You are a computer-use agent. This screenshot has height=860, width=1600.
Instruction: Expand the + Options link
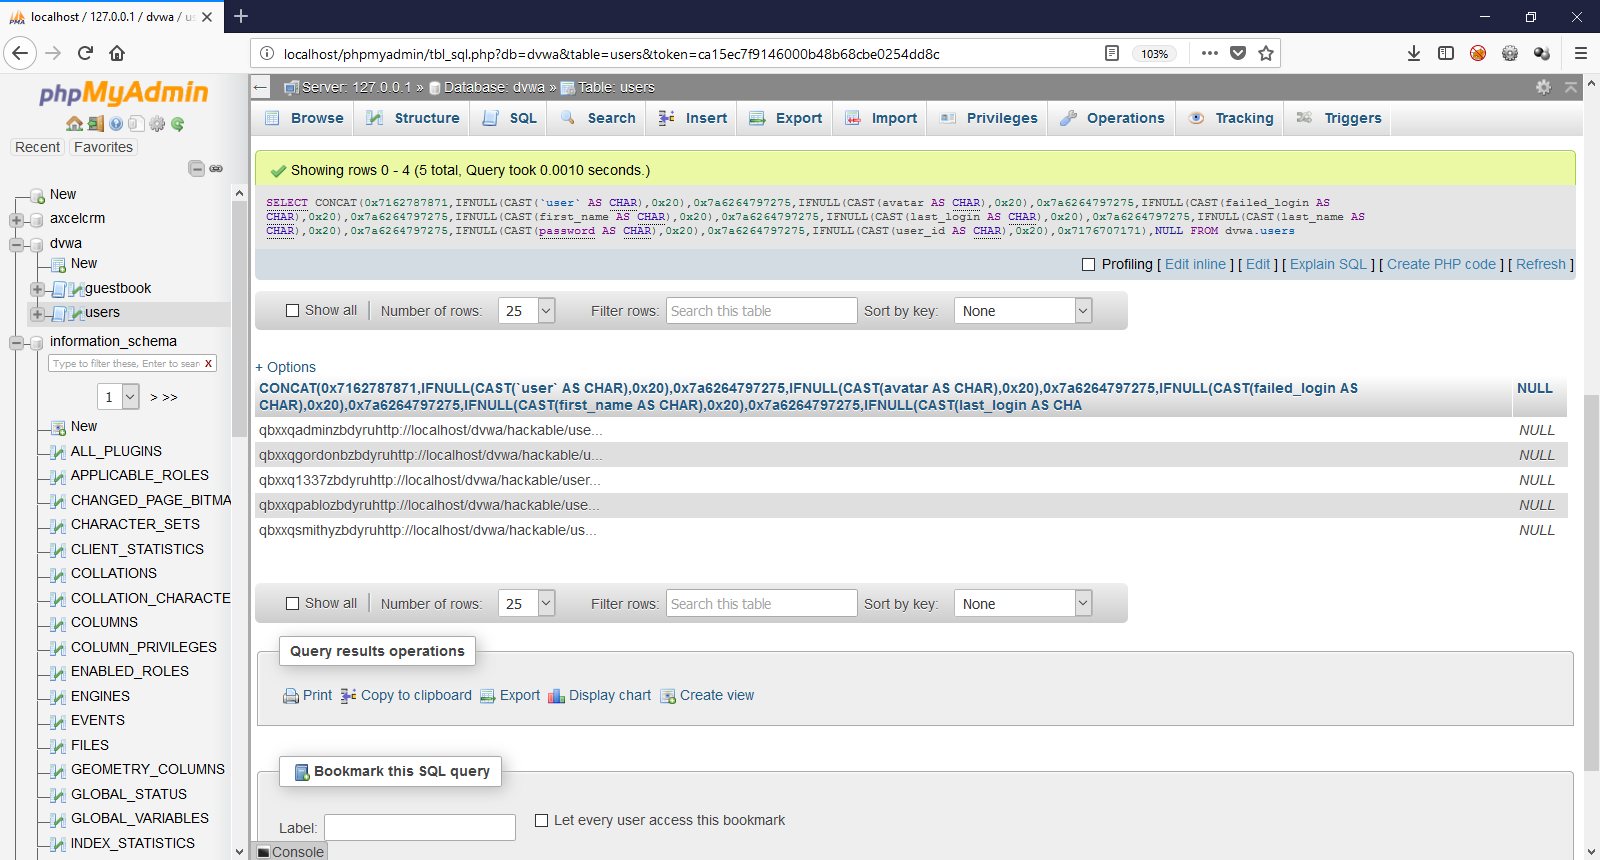click(x=286, y=367)
